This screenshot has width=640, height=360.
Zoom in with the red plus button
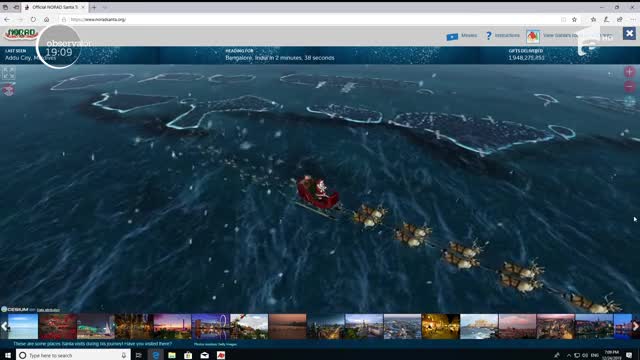click(x=629, y=72)
